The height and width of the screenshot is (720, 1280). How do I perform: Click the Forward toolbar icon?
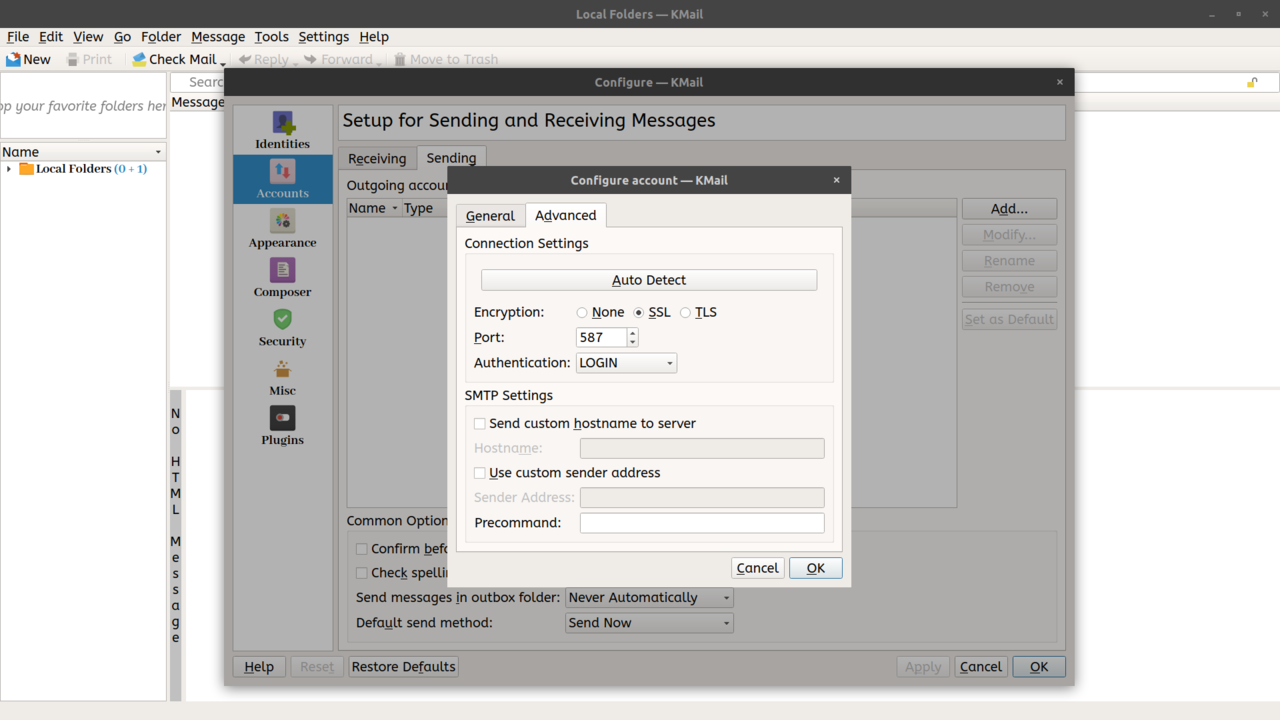[x=311, y=59]
